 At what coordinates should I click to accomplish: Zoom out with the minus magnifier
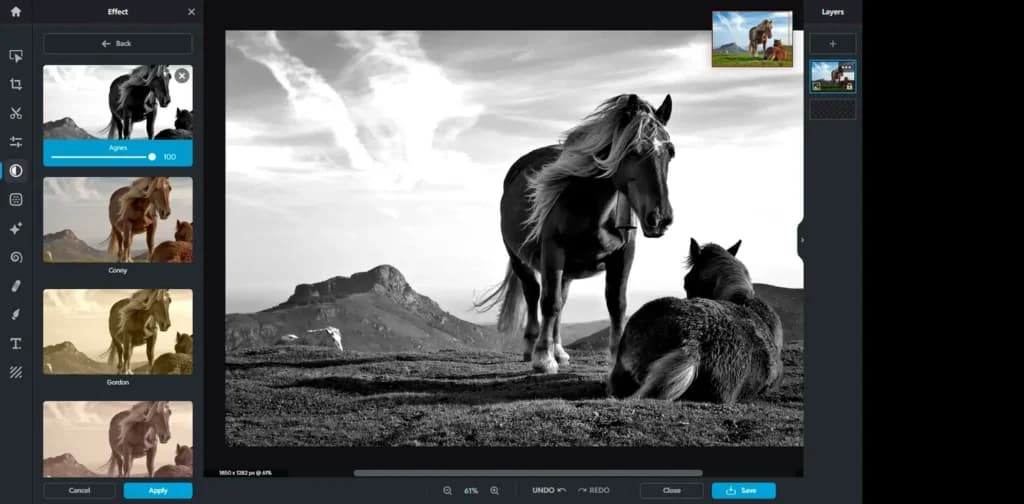point(447,490)
